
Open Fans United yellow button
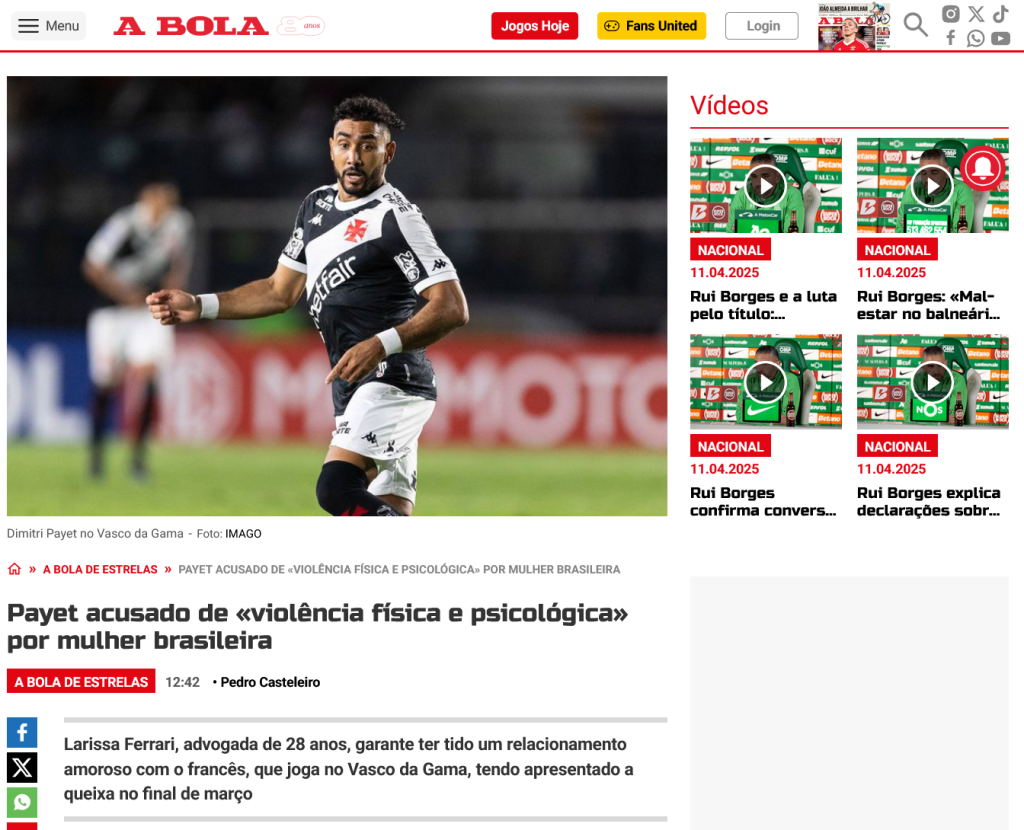click(x=651, y=26)
